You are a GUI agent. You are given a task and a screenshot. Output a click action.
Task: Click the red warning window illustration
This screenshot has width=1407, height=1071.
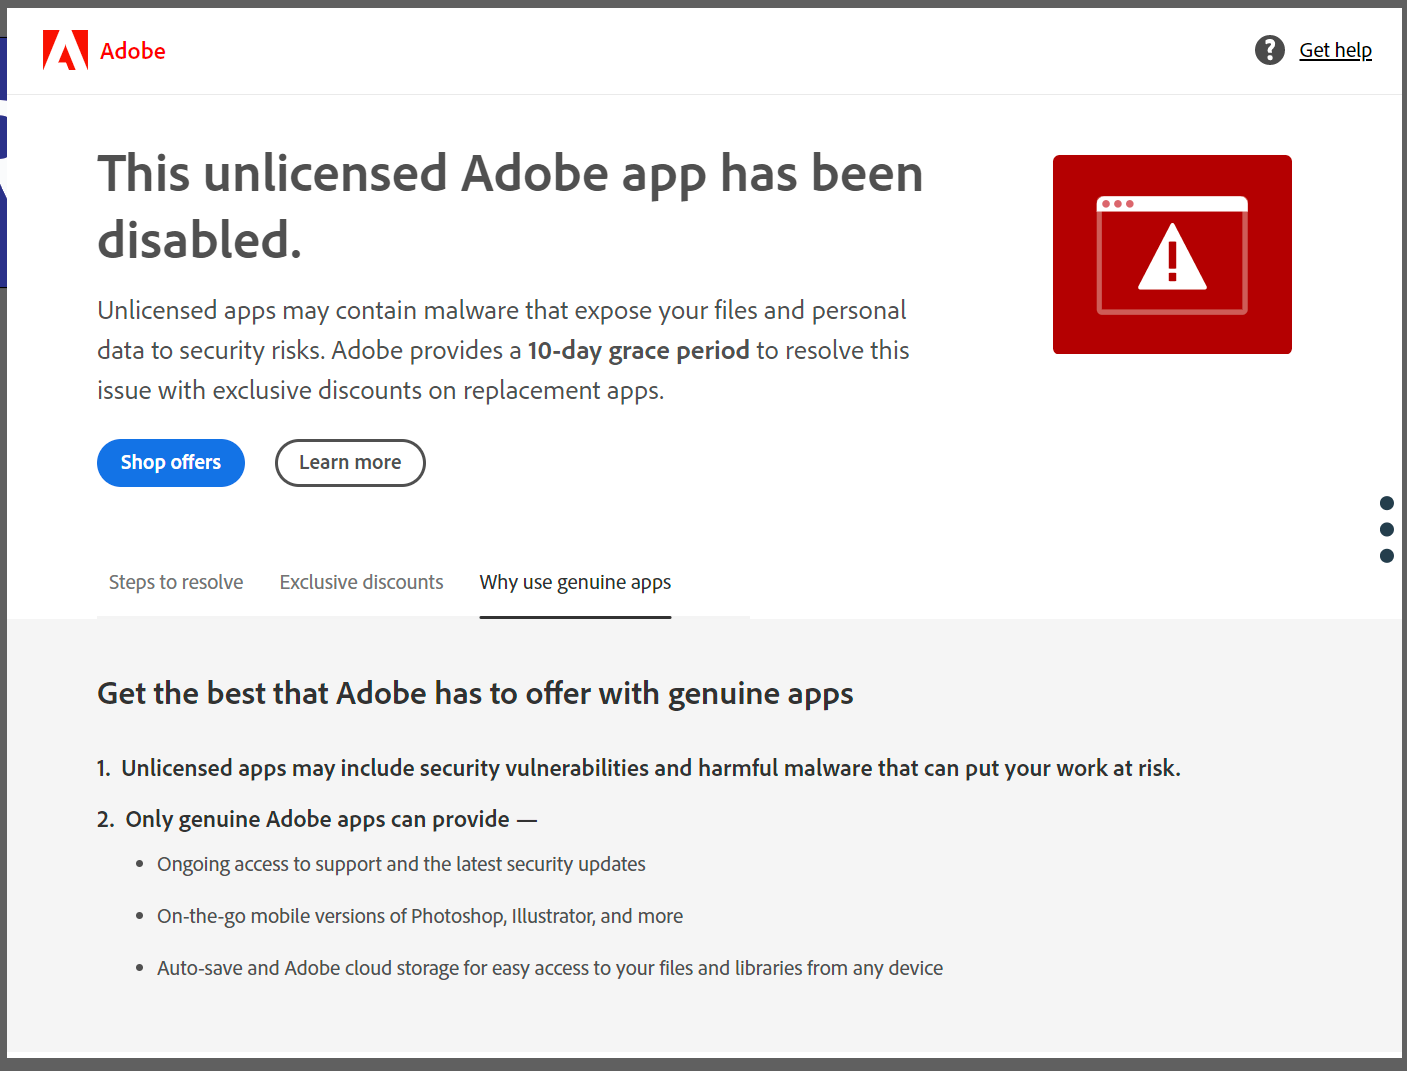point(1172,254)
